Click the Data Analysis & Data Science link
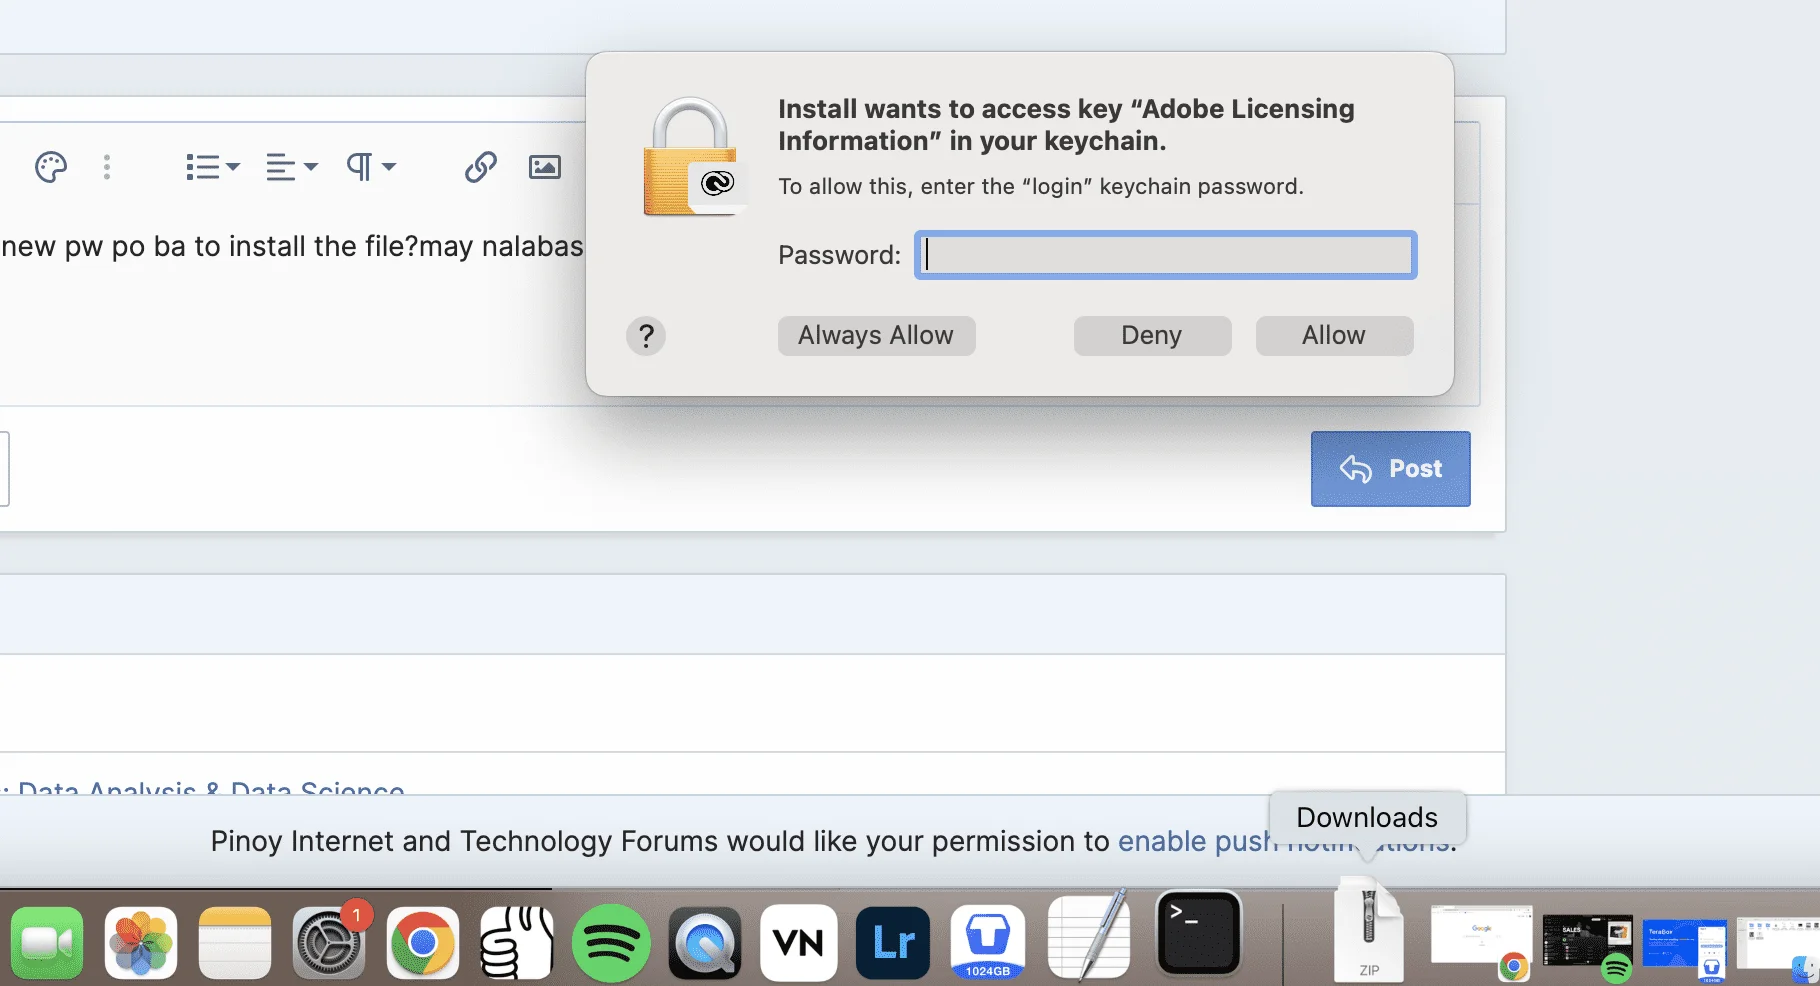Image resolution: width=1820 pixels, height=986 pixels. (x=211, y=788)
